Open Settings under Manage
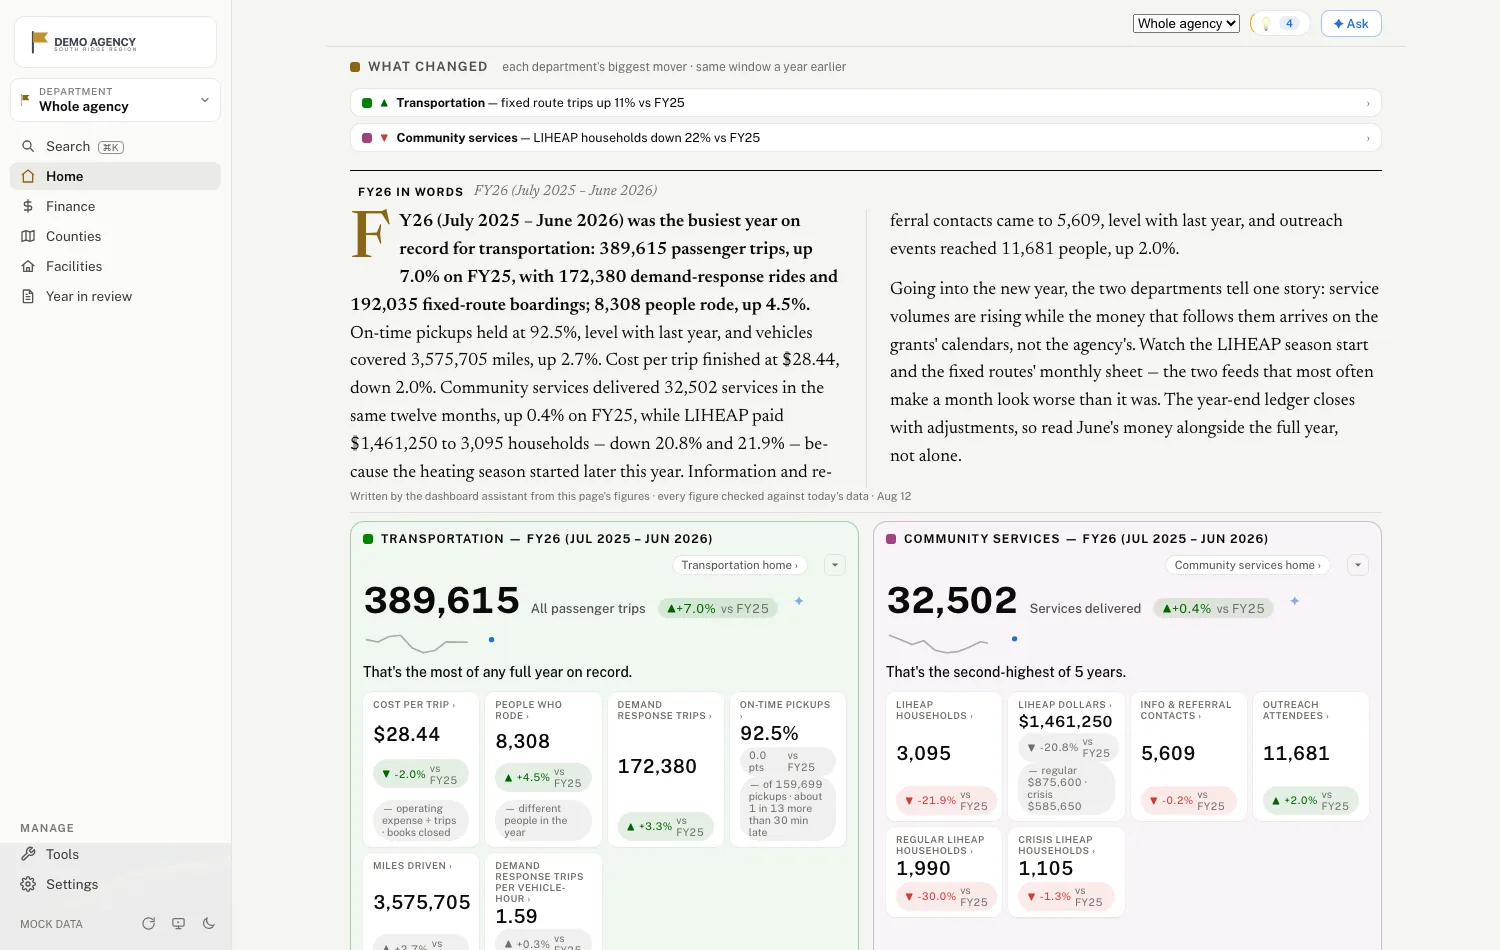This screenshot has height=950, width=1500. pyautogui.click(x=115, y=884)
